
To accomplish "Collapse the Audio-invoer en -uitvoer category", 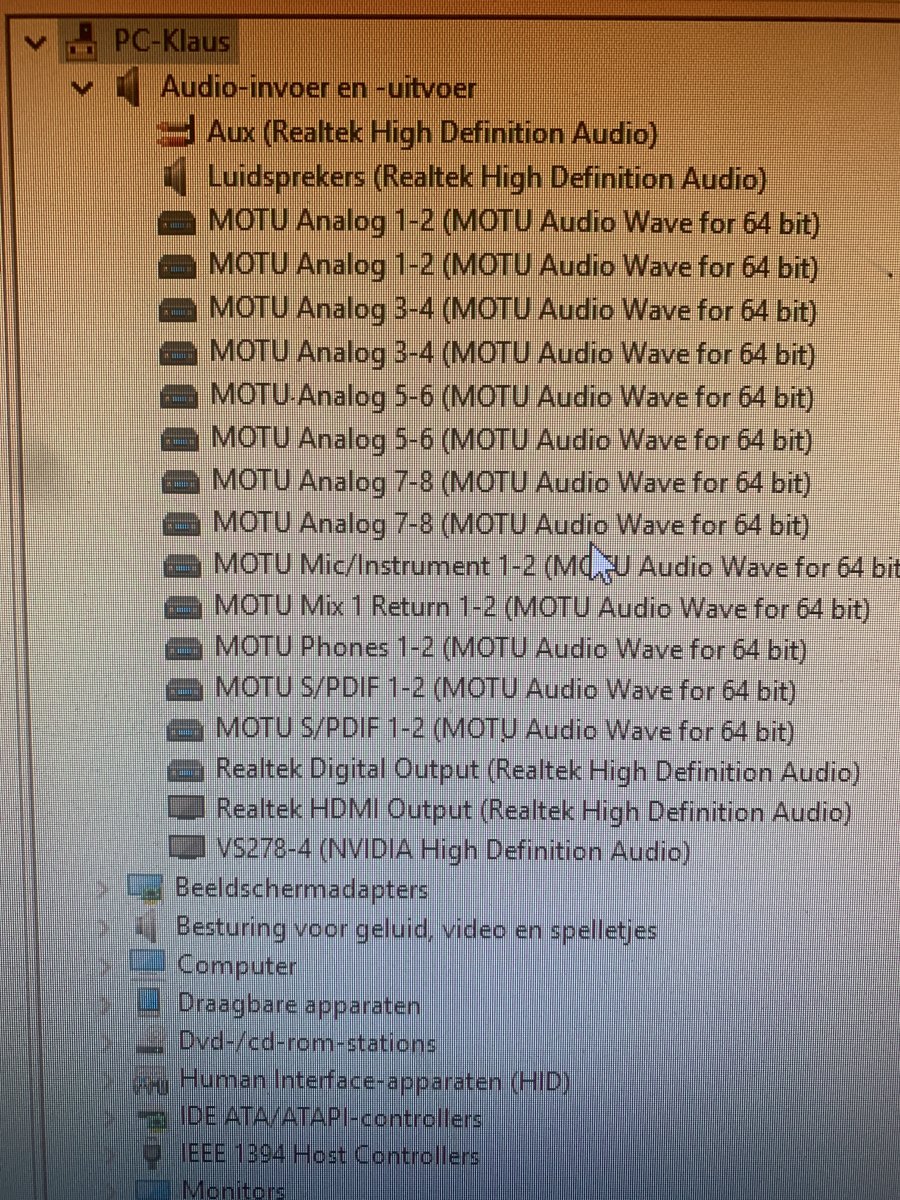I will pos(83,89).
